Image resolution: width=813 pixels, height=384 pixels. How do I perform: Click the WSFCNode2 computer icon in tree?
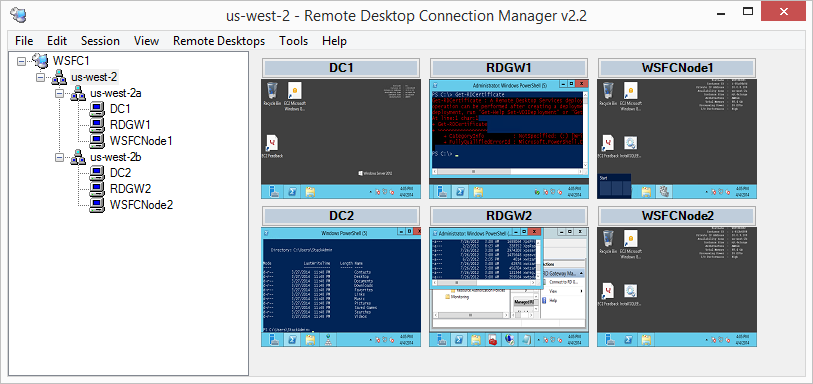pos(97,205)
